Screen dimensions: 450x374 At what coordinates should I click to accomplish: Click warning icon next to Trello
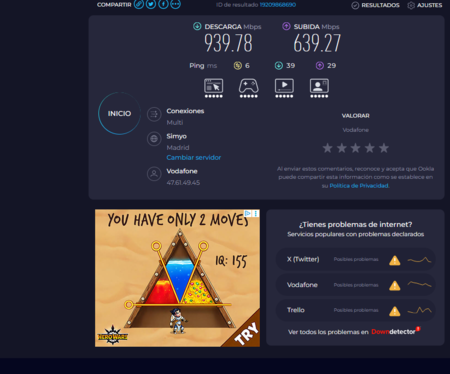coord(395,311)
